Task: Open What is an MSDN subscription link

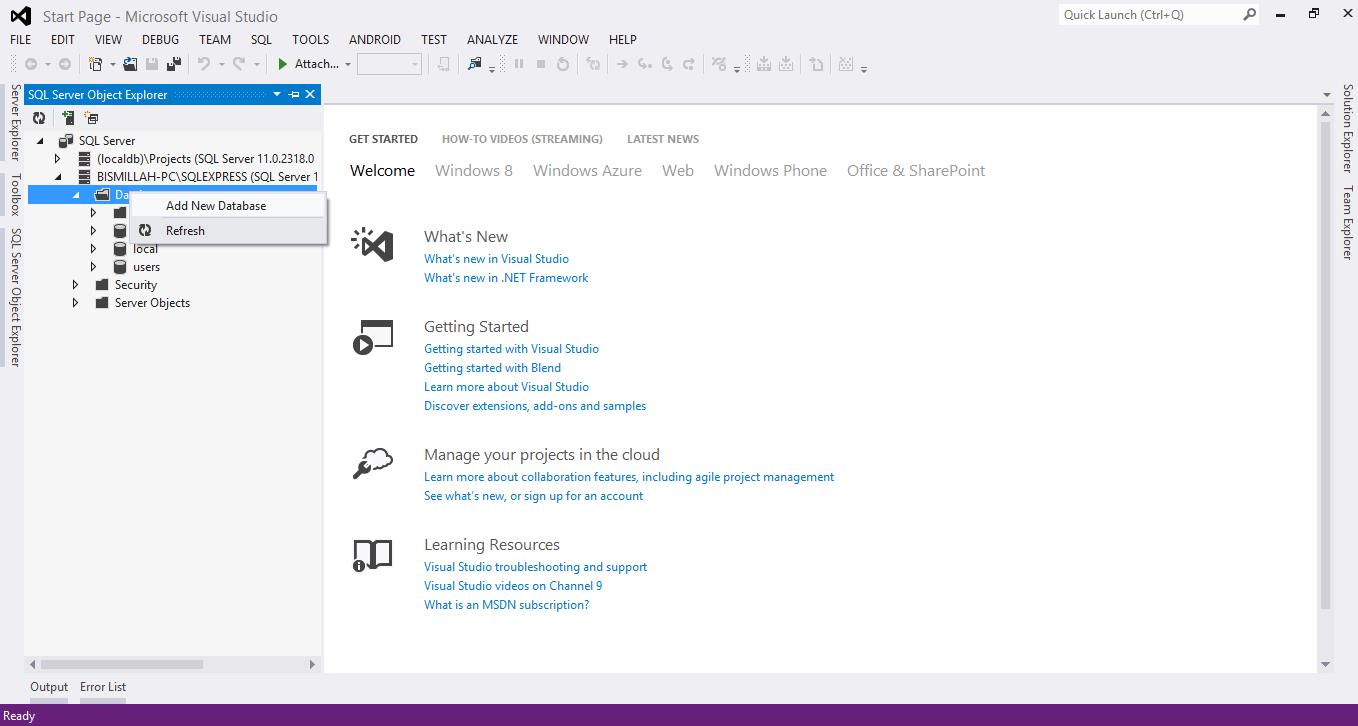Action: point(506,605)
